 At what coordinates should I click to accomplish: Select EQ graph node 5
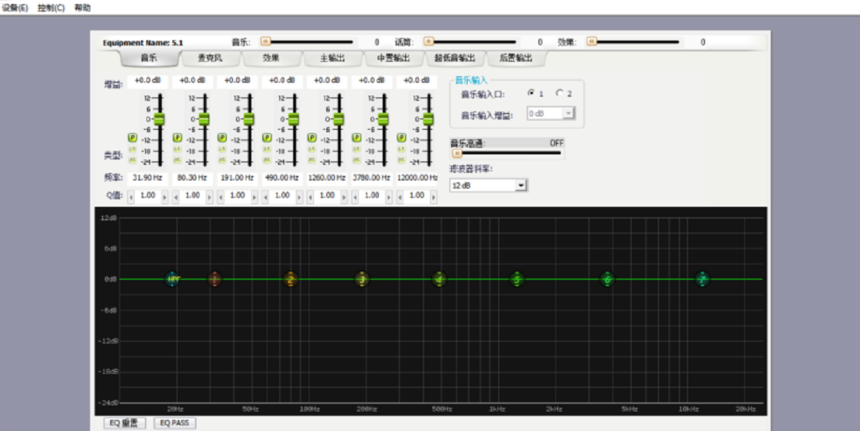coord(517,279)
